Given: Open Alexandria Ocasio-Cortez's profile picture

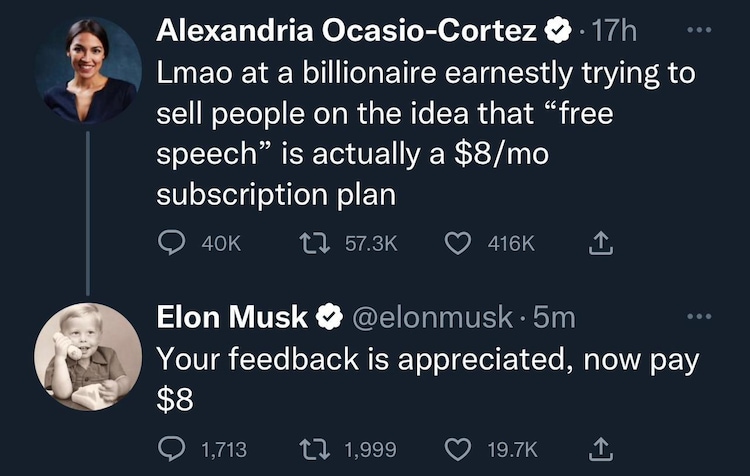Looking at the screenshot, I should pyautogui.click(x=87, y=72).
